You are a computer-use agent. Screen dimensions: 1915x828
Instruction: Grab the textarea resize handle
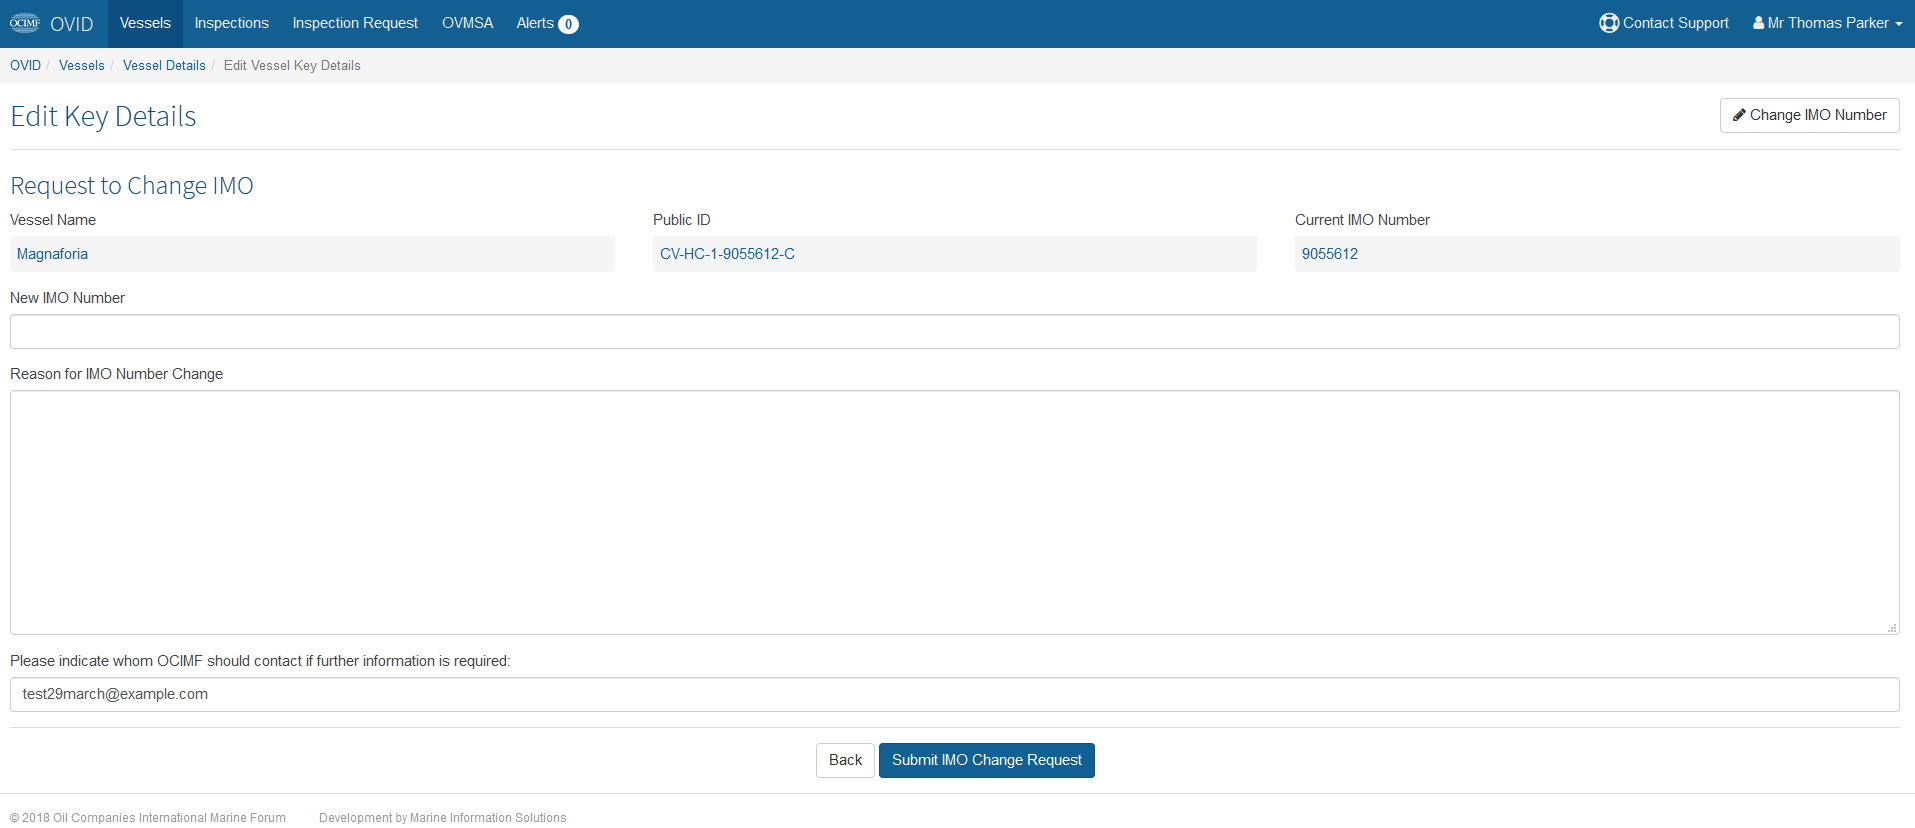click(1892, 628)
